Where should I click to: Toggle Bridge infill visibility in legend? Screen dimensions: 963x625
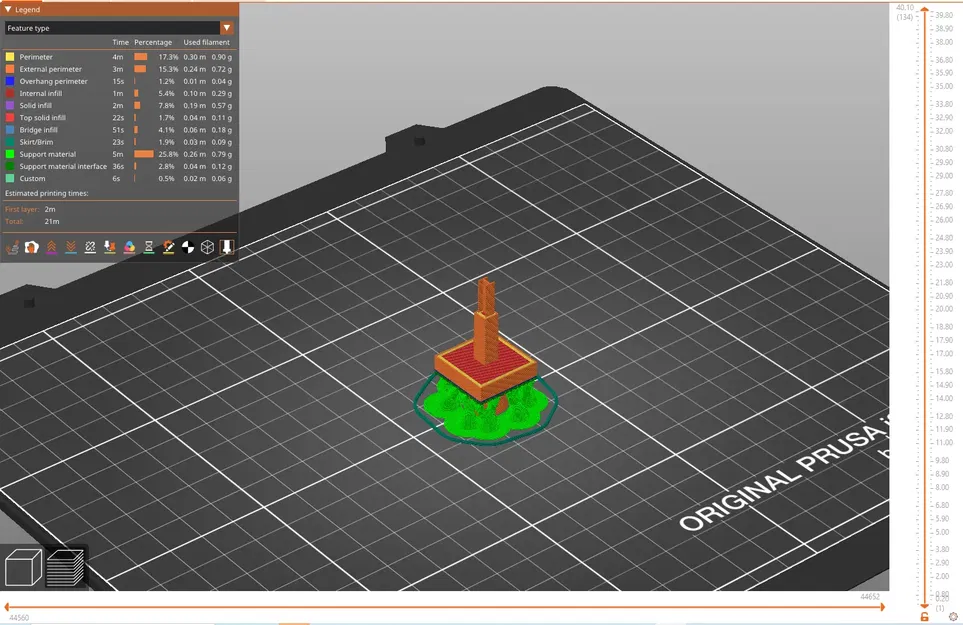[x=119, y=130]
